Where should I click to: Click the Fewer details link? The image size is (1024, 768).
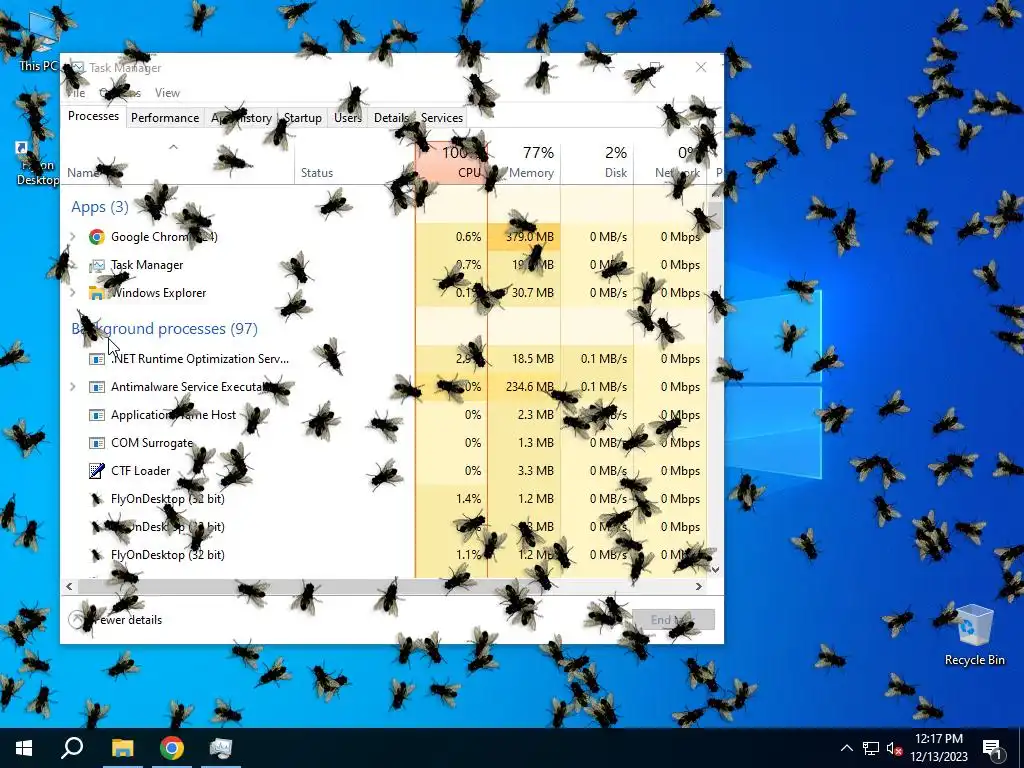[116, 620]
